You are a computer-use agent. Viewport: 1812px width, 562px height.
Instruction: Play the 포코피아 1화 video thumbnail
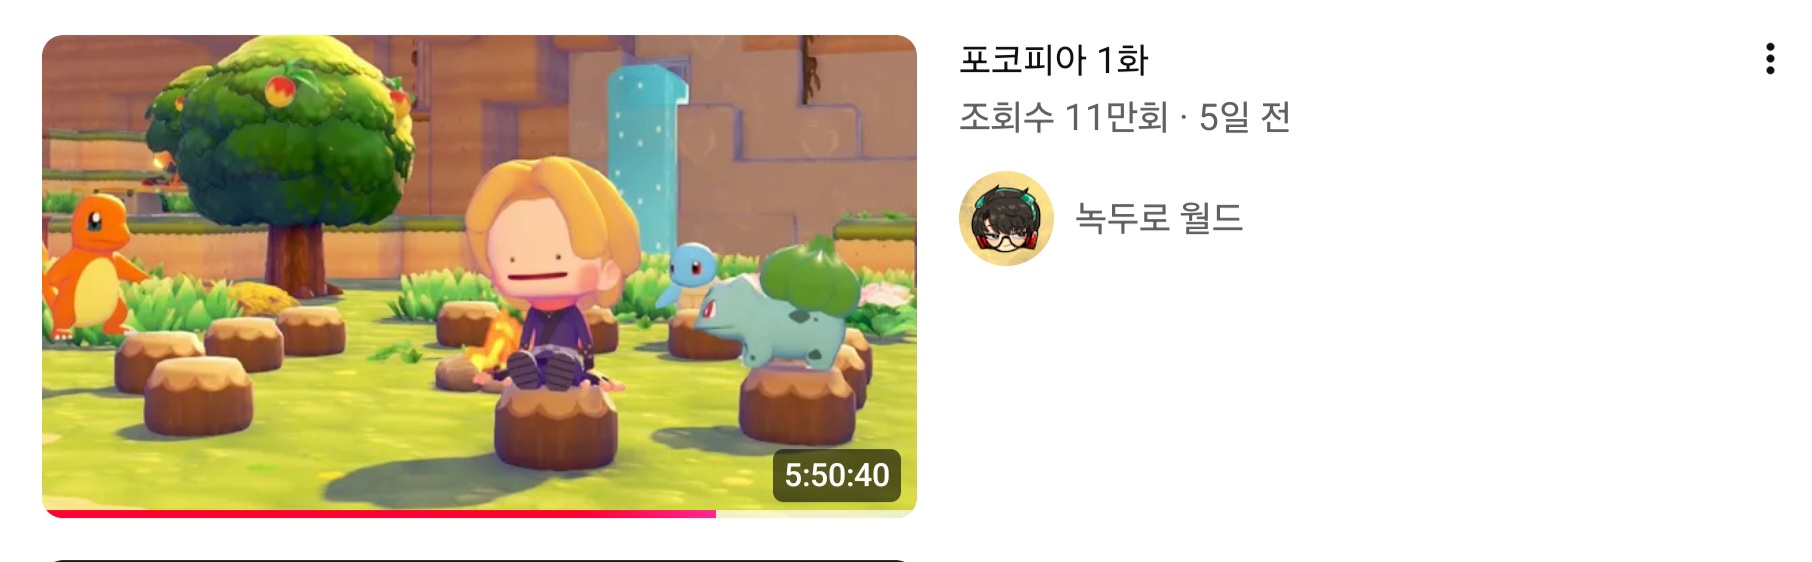pyautogui.click(x=479, y=276)
